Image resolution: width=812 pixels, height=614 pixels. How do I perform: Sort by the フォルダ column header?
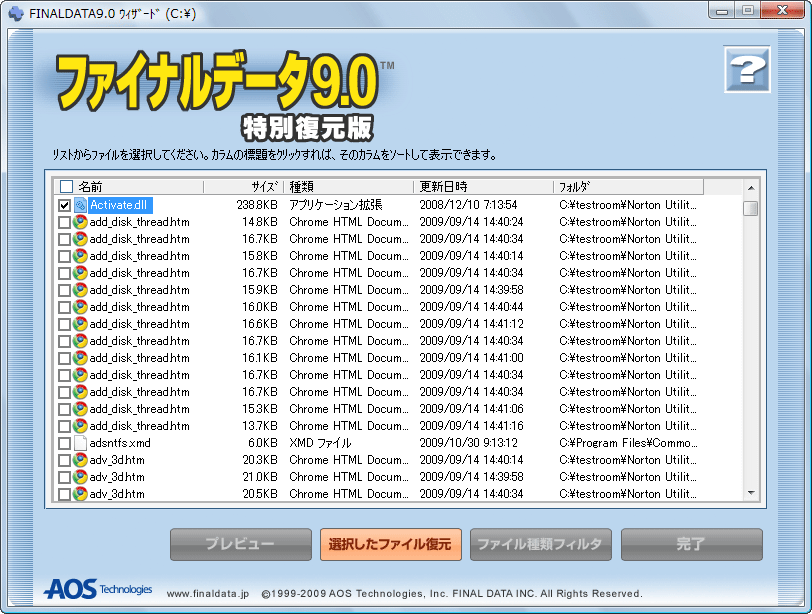click(x=628, y=186)
